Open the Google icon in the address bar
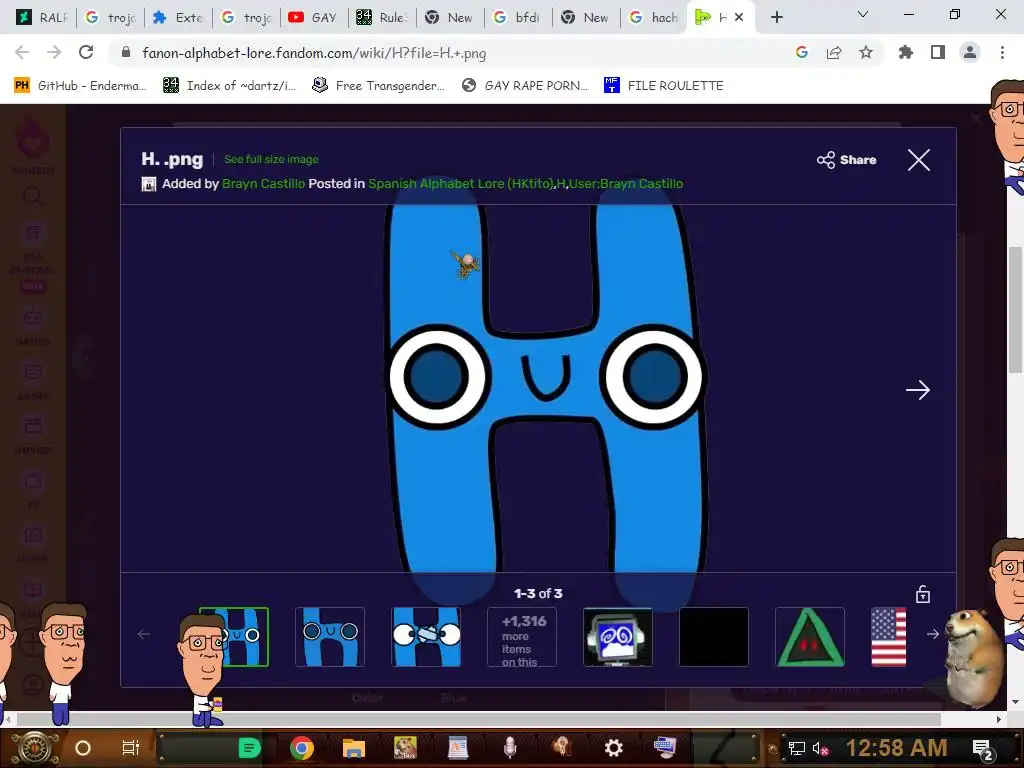This screenshot has height=768, width=1024. pyautogui.click(x=802, y=52)
